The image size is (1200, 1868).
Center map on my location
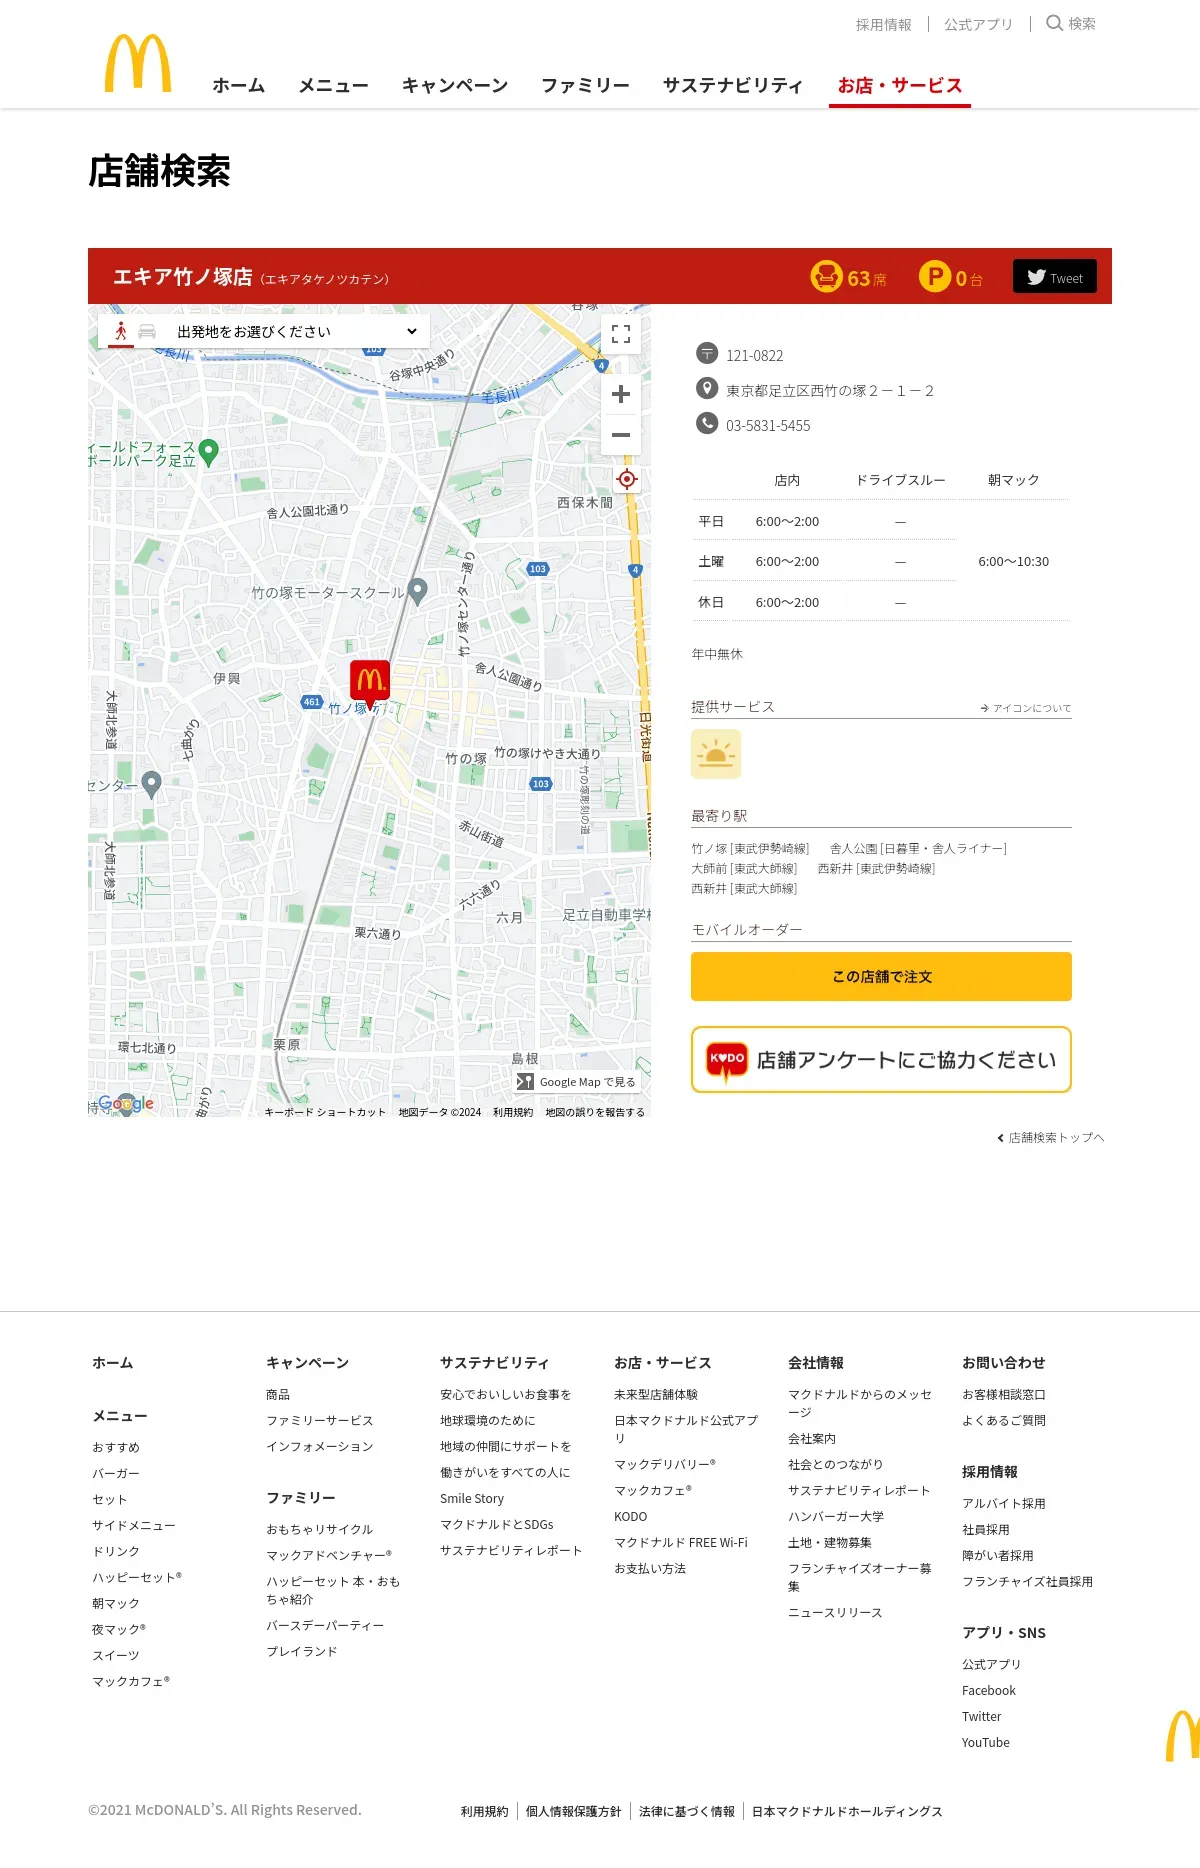[626, 479]
